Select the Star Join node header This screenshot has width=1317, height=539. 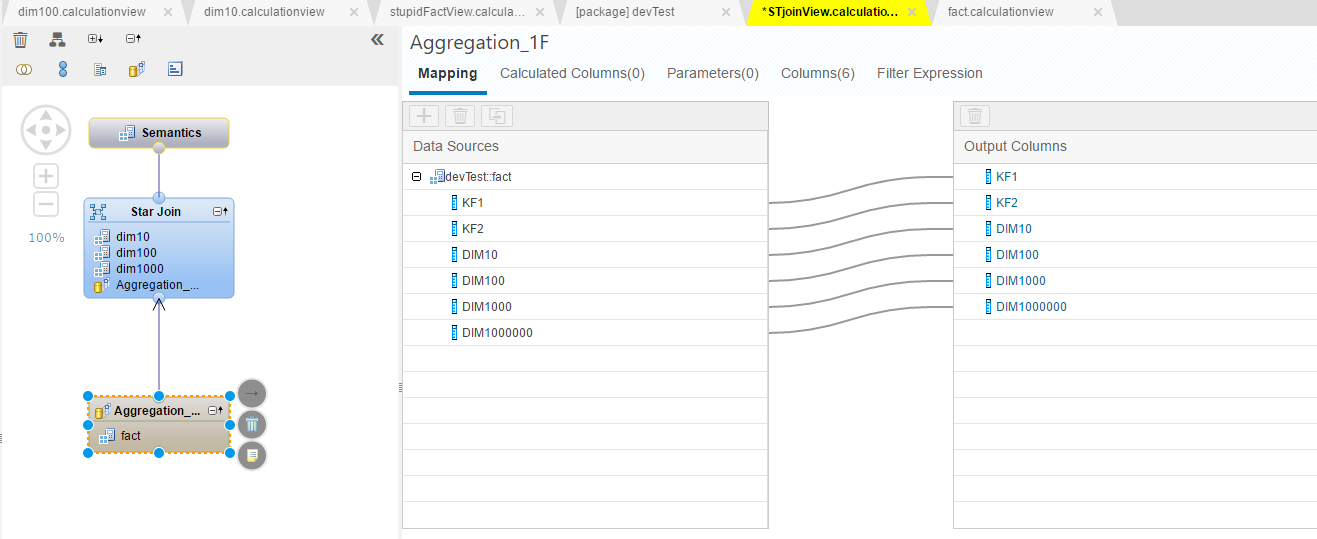click(156, 212)
